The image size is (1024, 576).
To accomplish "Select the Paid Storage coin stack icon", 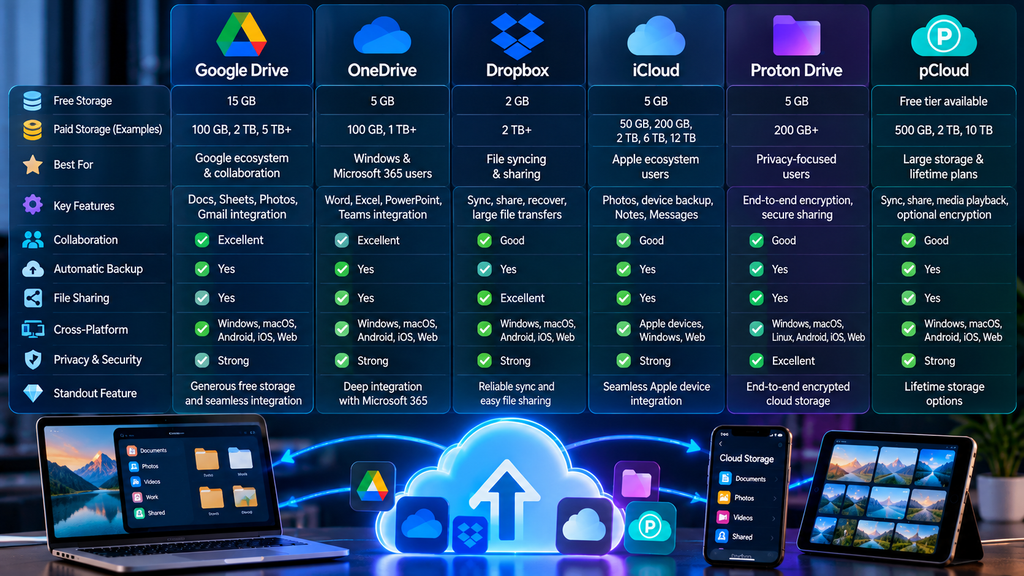I will point(32,130).
